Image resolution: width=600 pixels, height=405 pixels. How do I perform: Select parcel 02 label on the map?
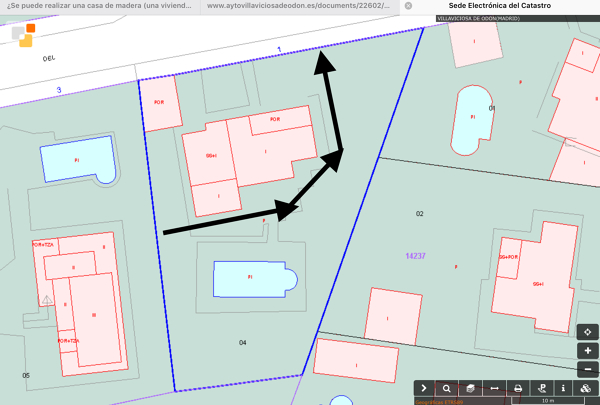[420, 214]
